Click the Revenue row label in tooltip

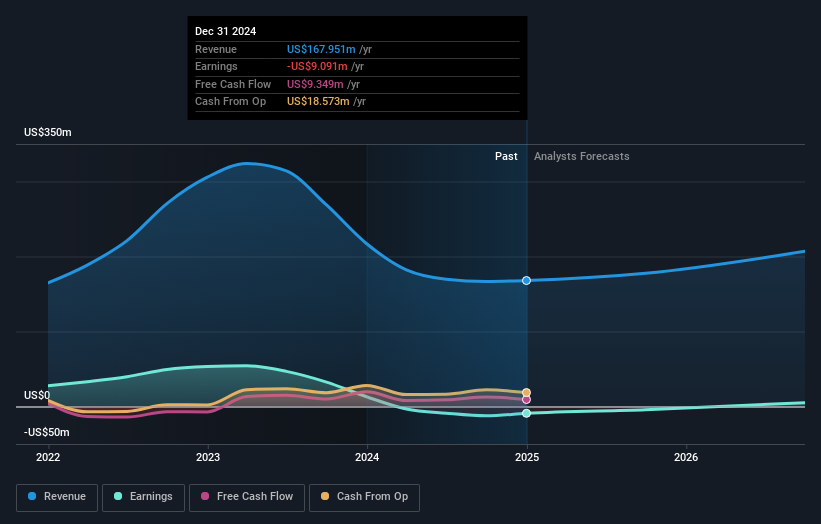tap(216, 49)
